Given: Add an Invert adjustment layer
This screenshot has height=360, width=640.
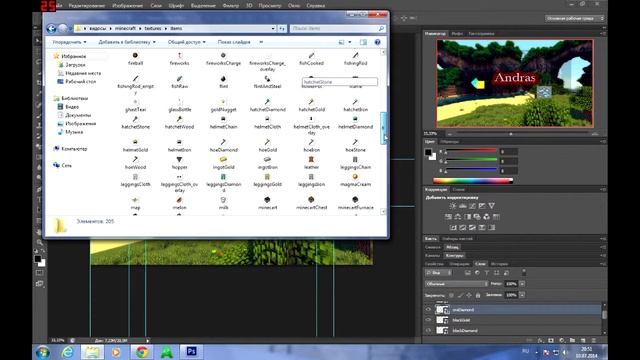Looking at the screenshot, I should 453,227.
